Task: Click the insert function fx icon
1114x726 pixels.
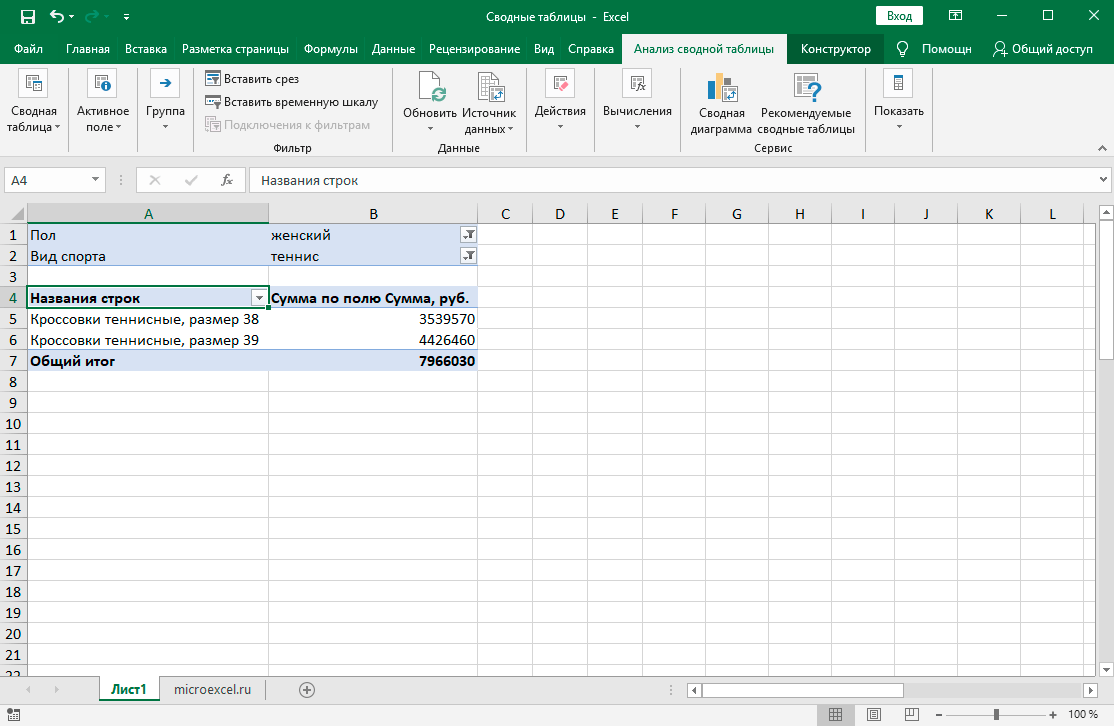Action: (x=227, y=181)
